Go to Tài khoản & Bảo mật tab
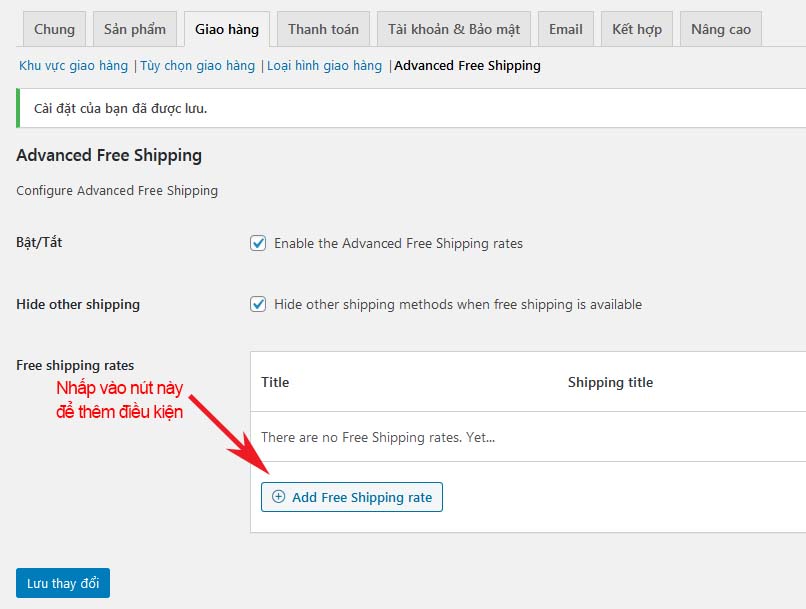The width and height of the screenshot is (806, 609). pos(454,29)
